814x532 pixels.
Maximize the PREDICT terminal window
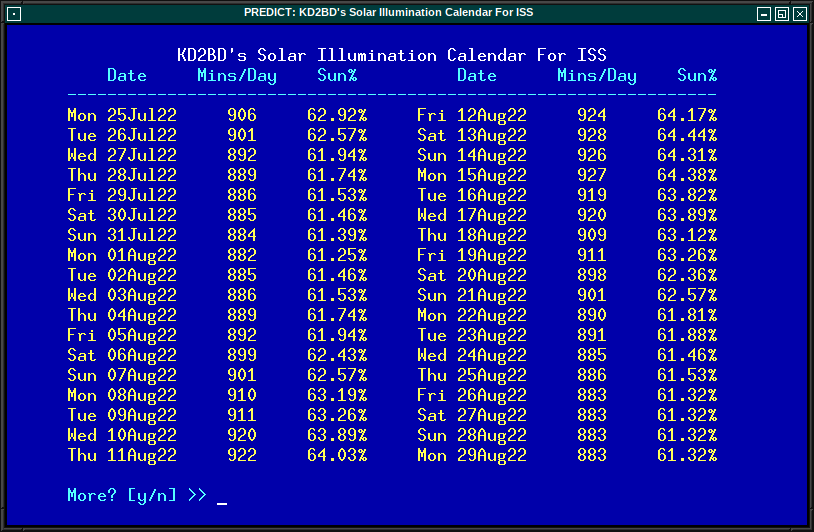(782, 14)
